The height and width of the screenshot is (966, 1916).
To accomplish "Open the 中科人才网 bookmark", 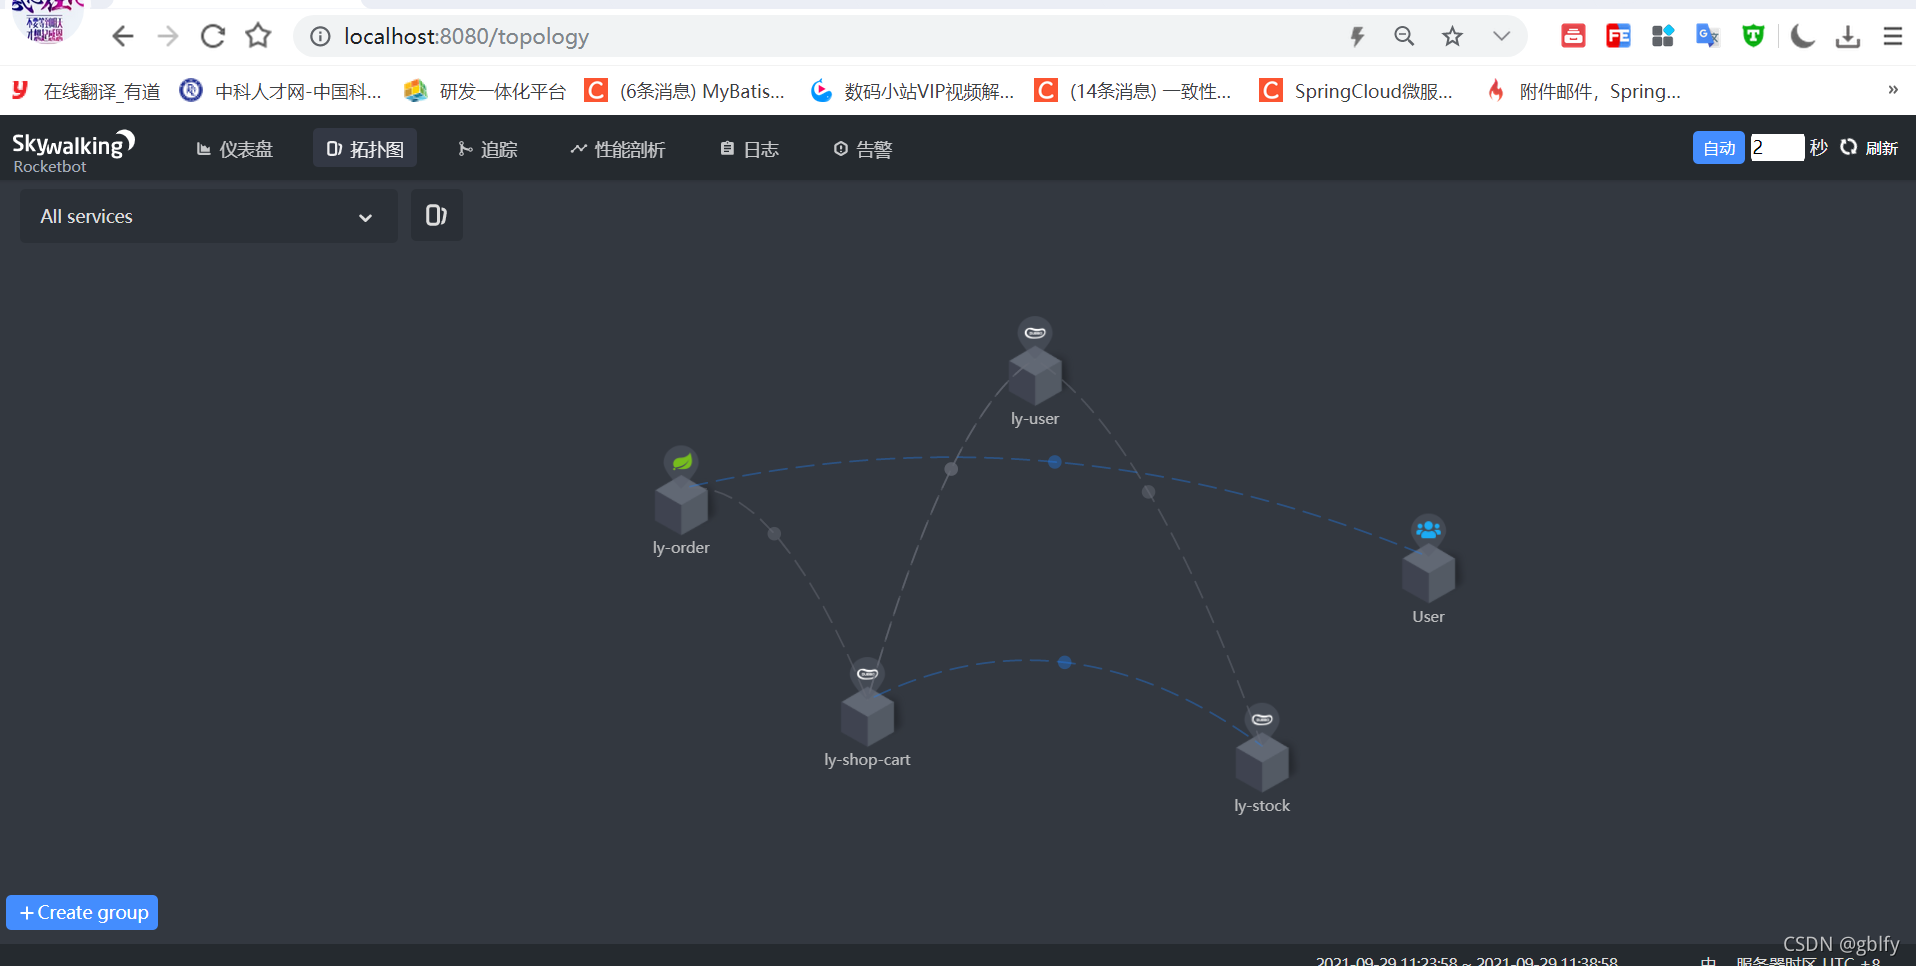I will pyautogui.click(x=281, y=91).
